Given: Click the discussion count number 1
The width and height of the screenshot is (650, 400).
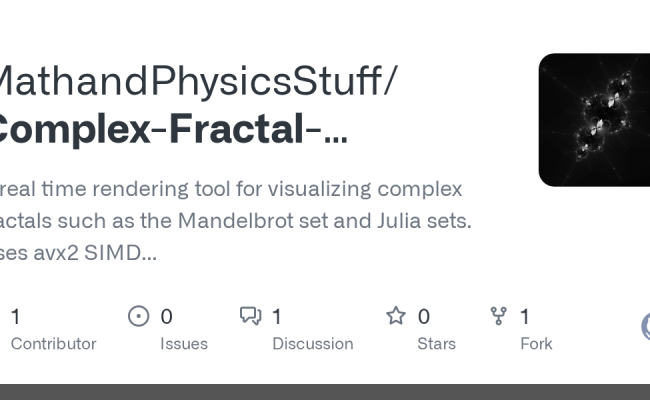Looking at the screenshot, I should tap(277, 317).
